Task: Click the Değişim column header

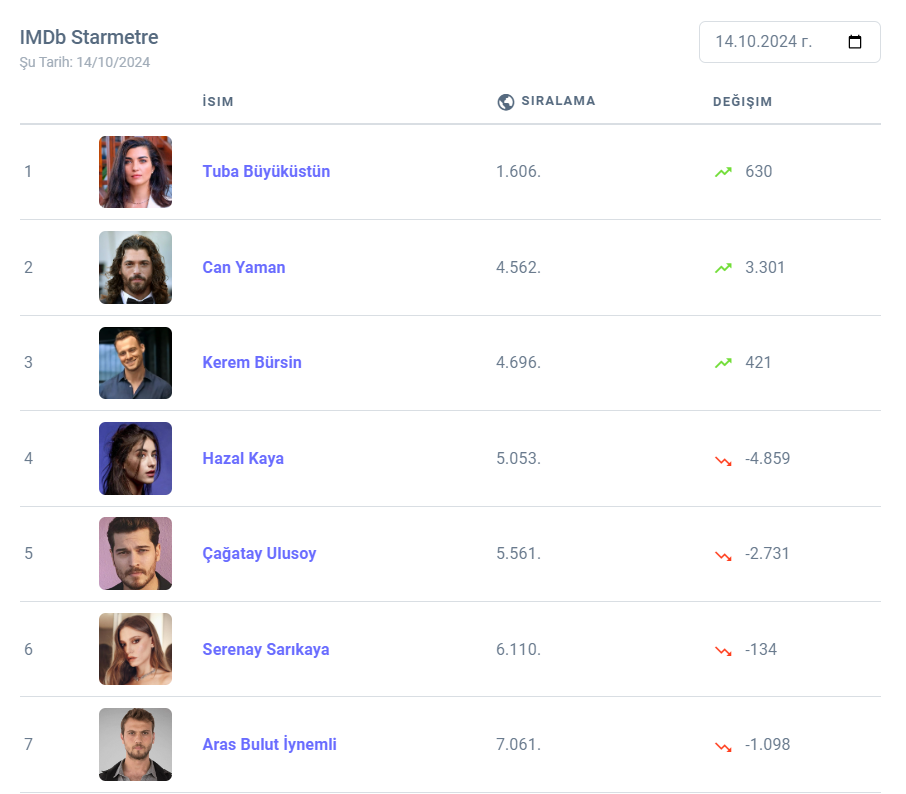Action: (742, 102)
